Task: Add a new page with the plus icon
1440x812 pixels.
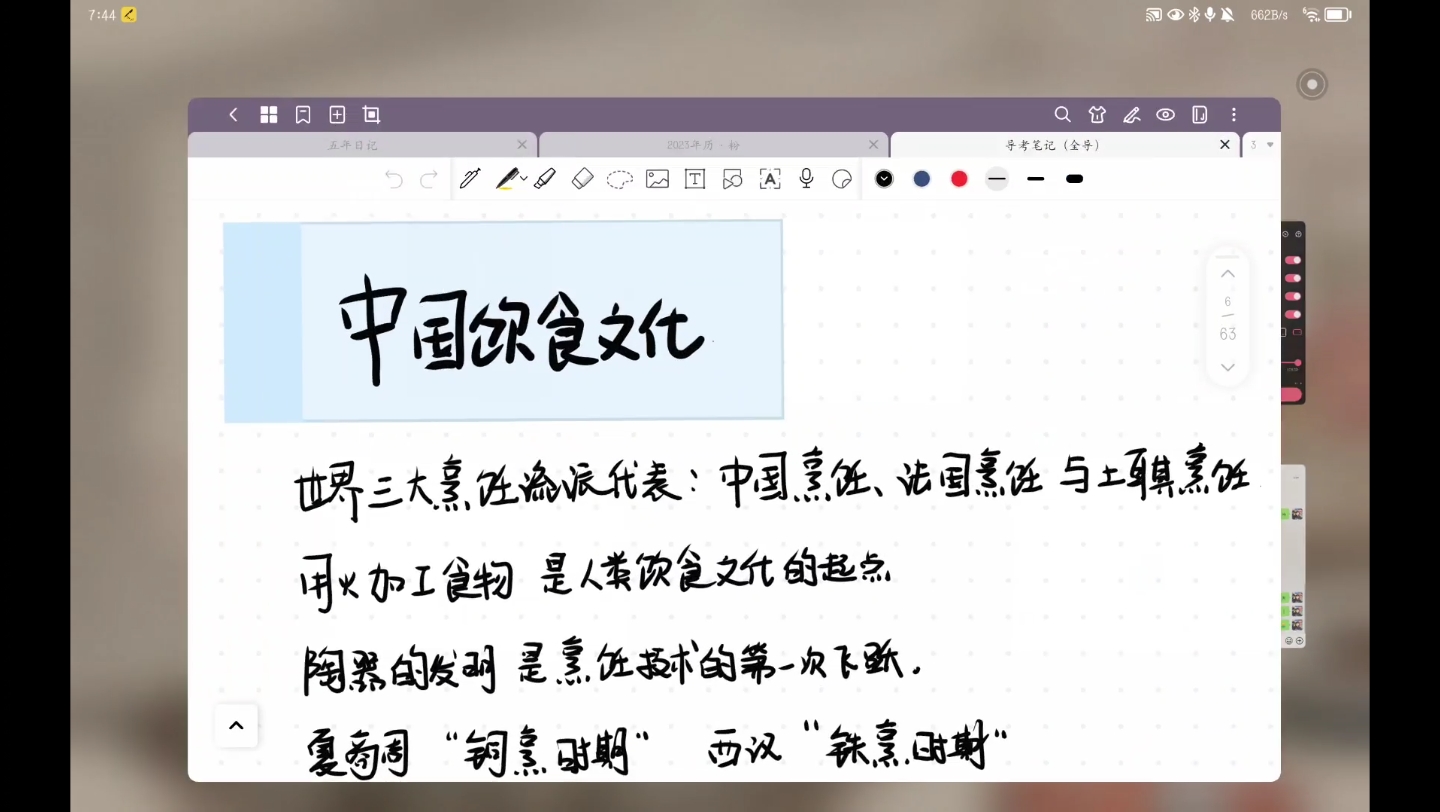Action: 337,115
